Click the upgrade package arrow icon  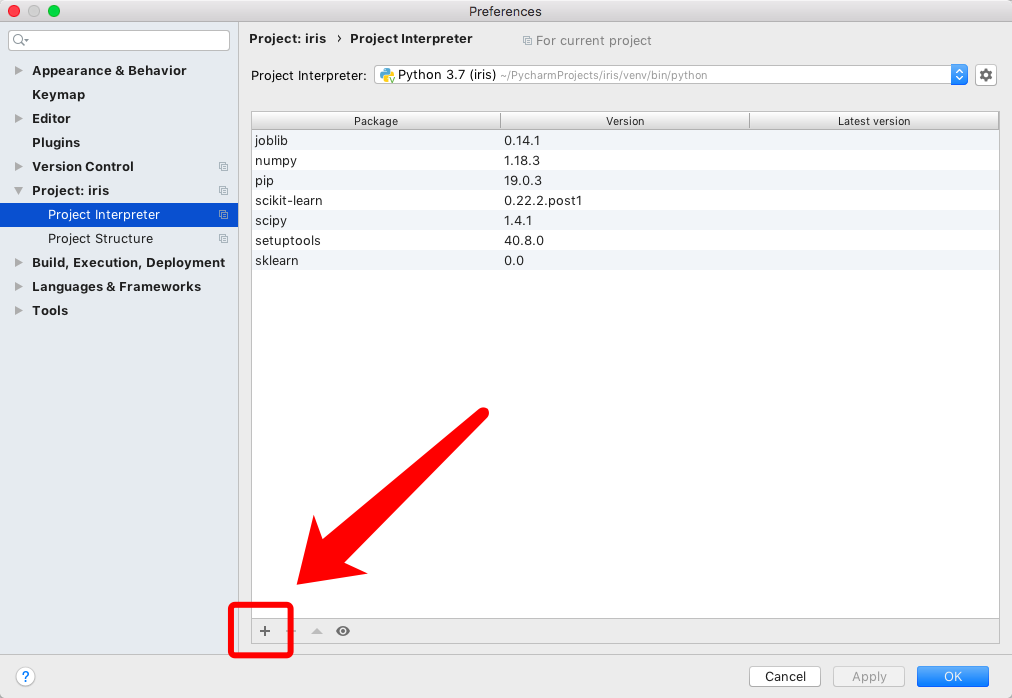tap(316, 631)
